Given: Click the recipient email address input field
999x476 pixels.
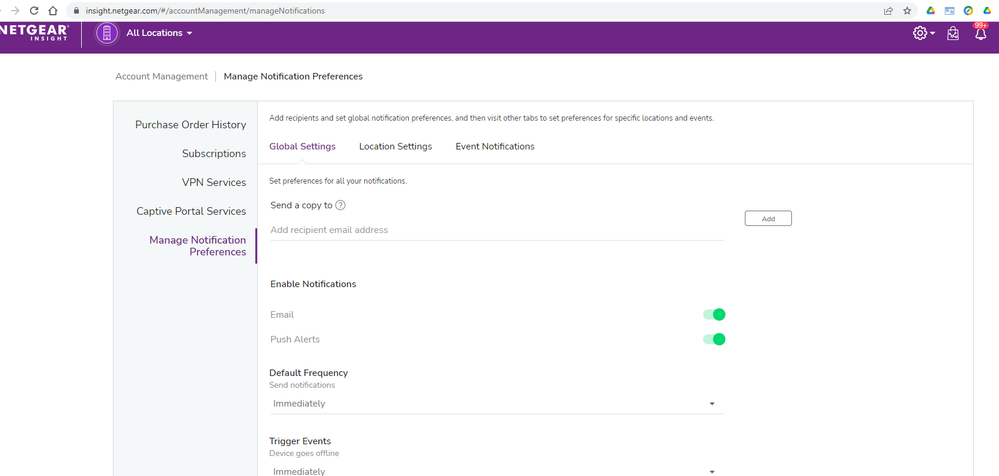Looking at the screenshot, I should 496,230.
